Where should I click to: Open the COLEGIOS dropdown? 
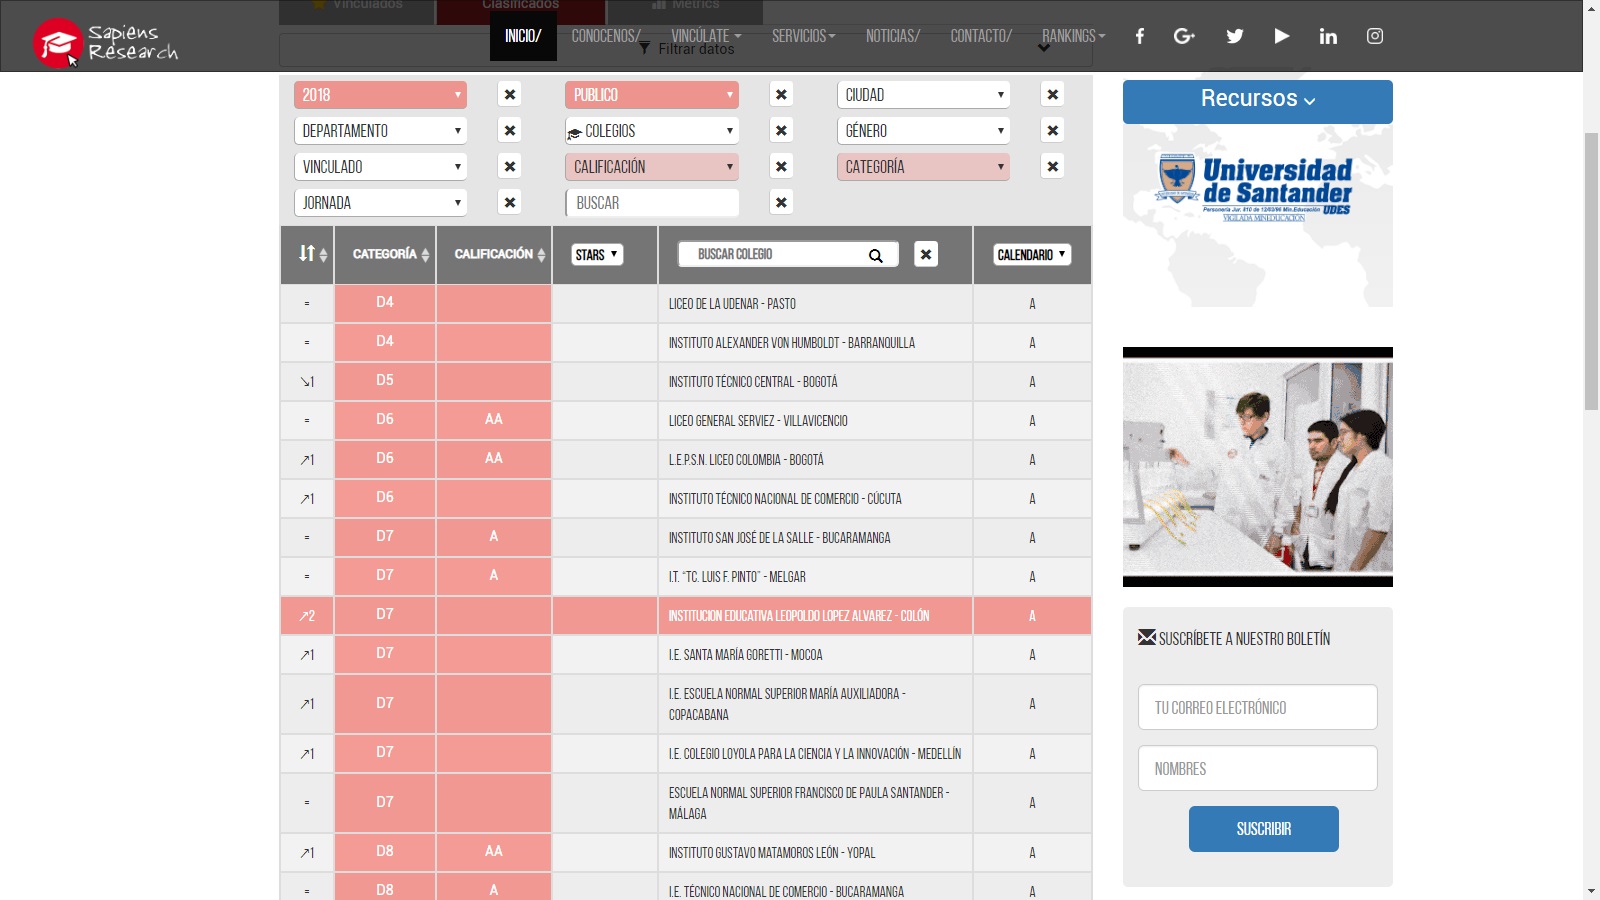click(x=652, y=131)
